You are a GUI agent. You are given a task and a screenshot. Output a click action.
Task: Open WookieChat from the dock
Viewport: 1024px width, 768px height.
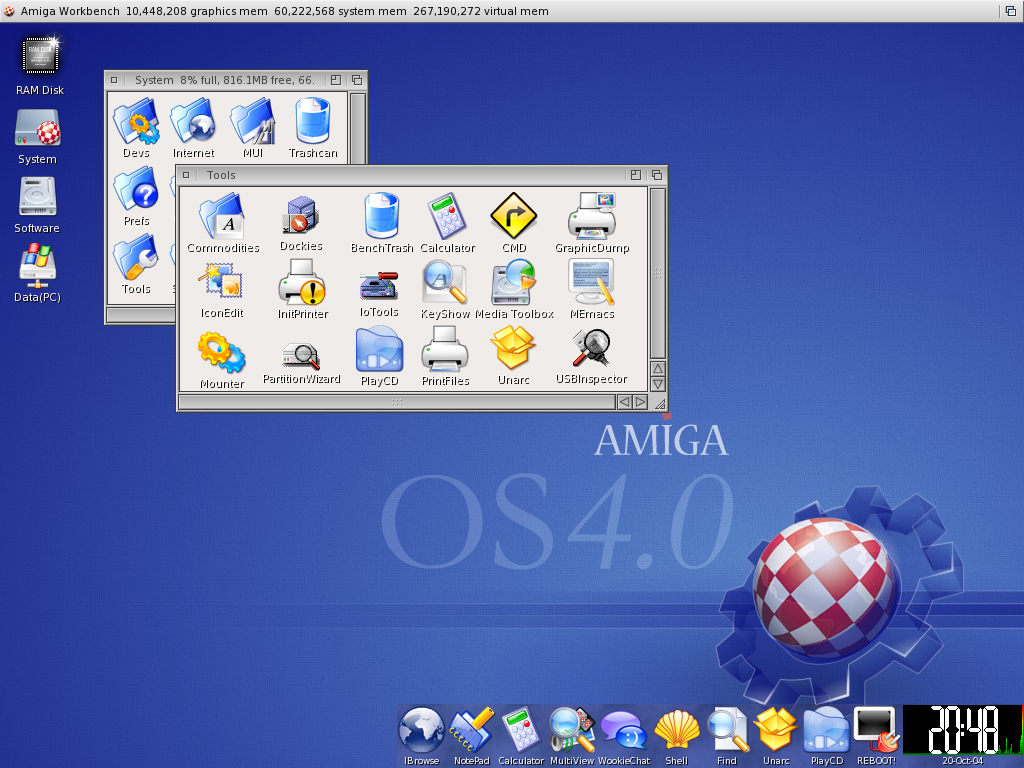[x=623, y=732]
